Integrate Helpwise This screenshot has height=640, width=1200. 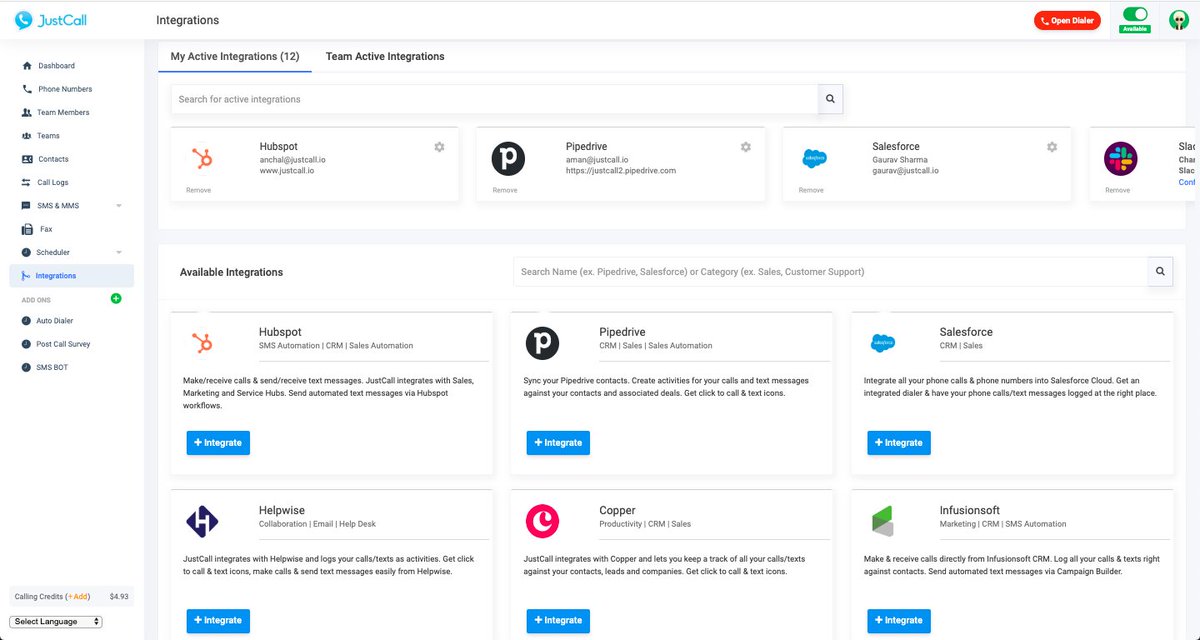tap(218, 620)
